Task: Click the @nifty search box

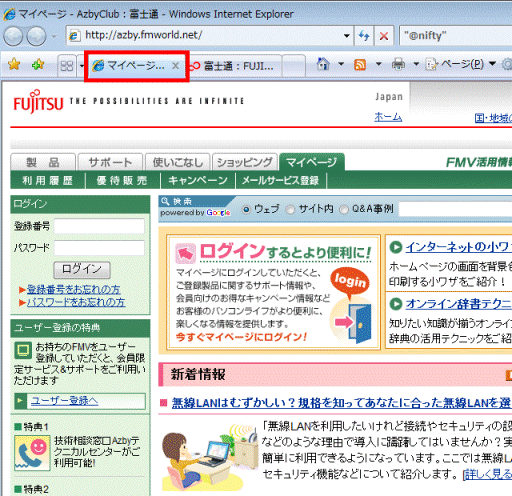Action: click(x=455, y=35)
